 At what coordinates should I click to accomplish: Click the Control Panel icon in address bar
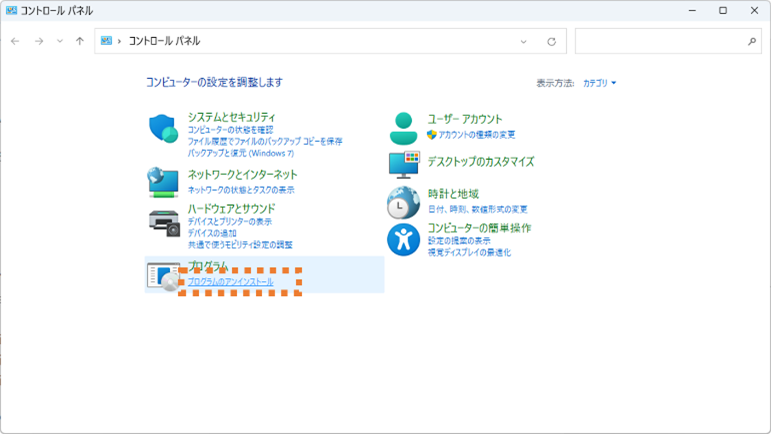(x=106, y=41)
